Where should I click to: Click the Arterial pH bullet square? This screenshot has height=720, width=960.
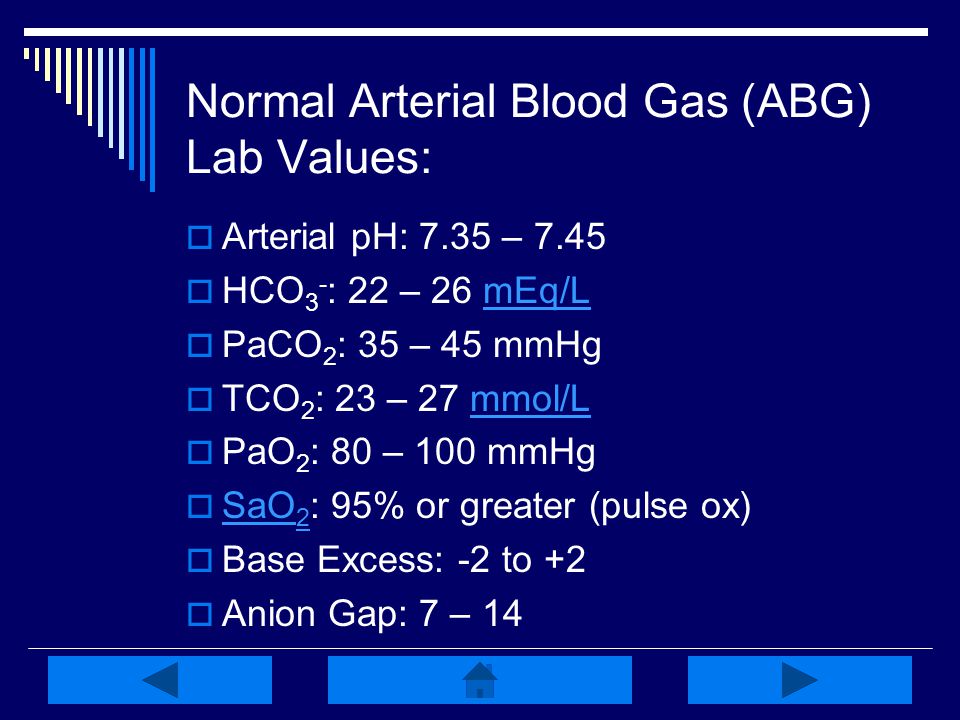pyautogui.click(x=199, y=237)
